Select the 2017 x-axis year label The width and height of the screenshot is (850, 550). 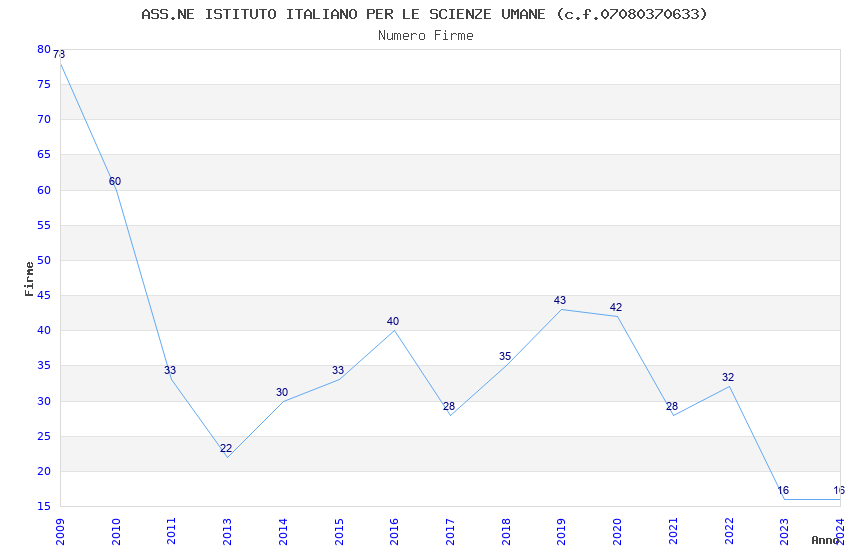pos(450,532)
